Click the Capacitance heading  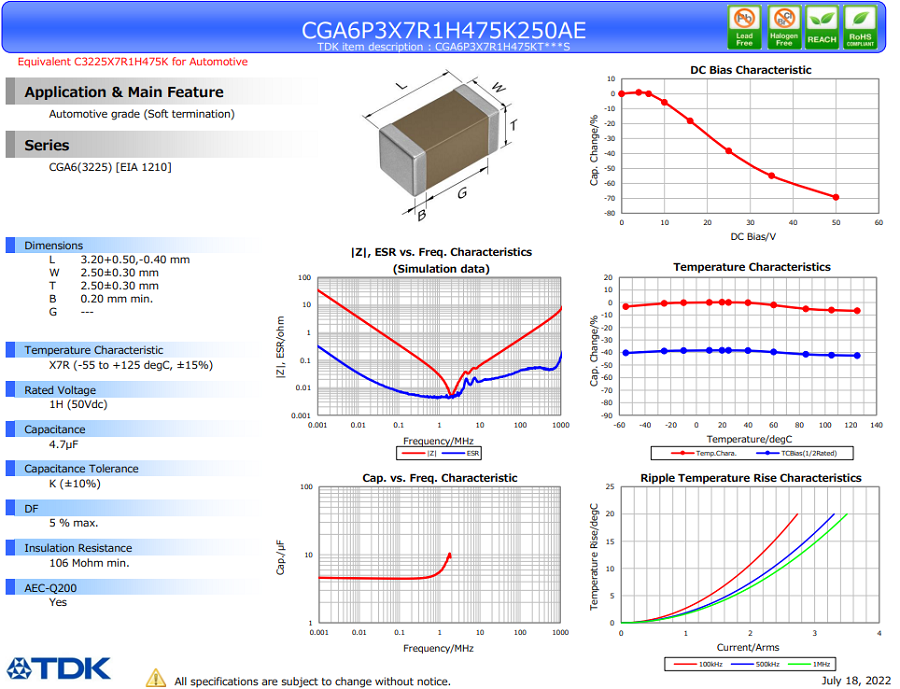pos(55,429)
